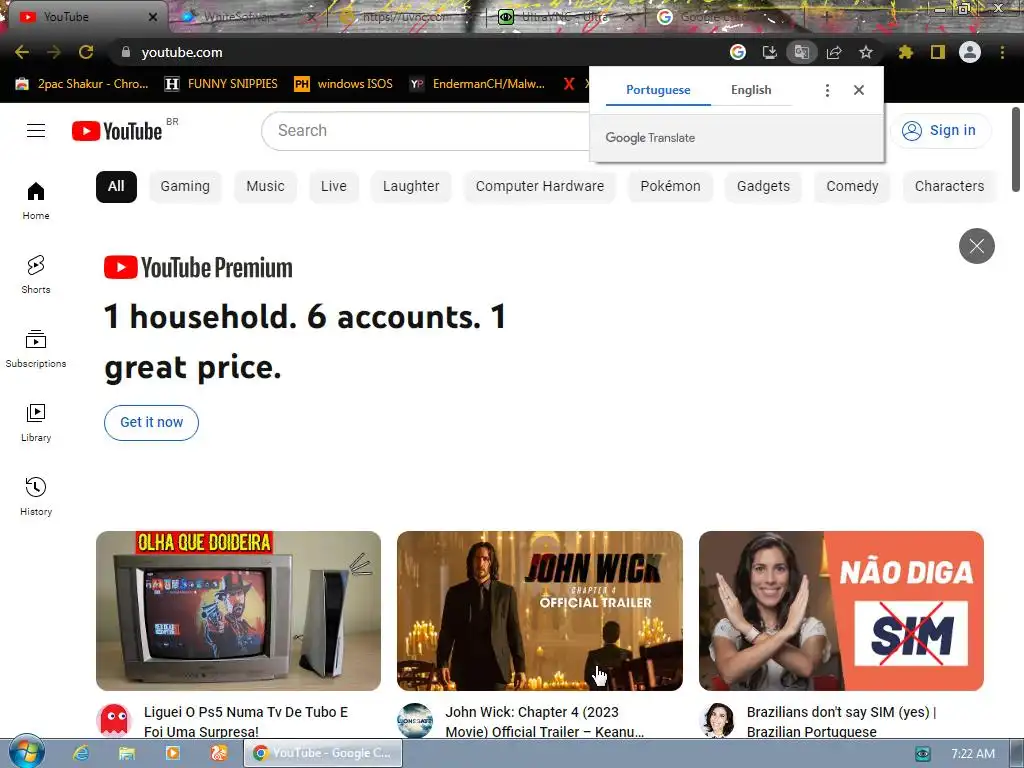This screenshot has width=1024, height=768.
Task: Click the Google icon in the address bar
Action: click(738, 52)
